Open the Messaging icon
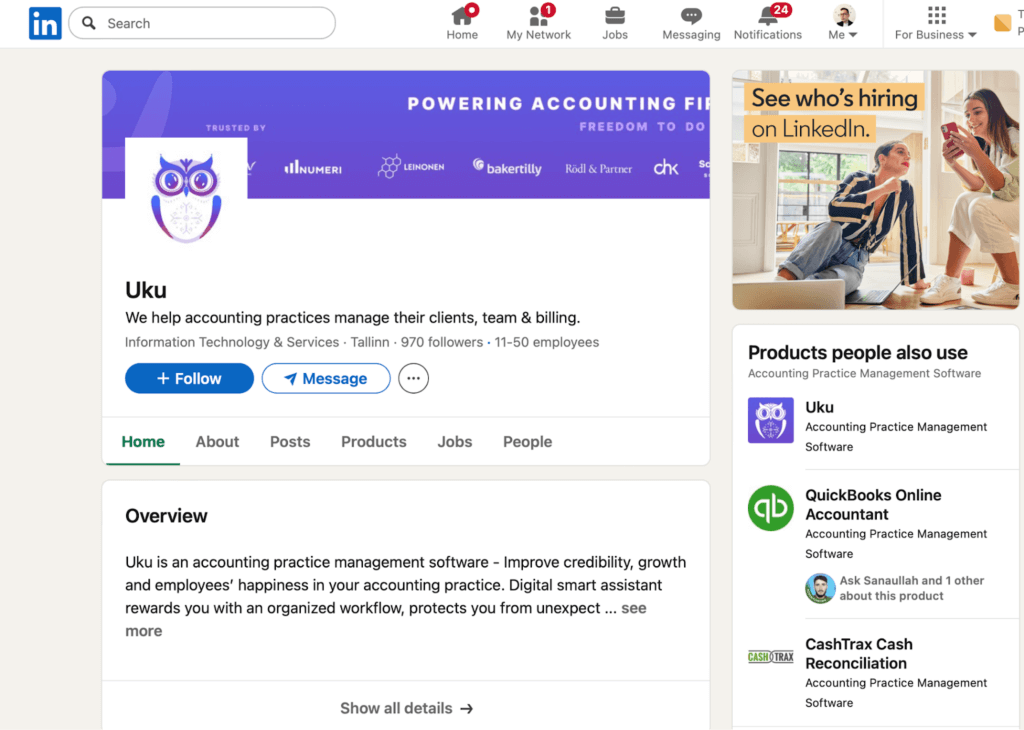 (x=691, y=16)
